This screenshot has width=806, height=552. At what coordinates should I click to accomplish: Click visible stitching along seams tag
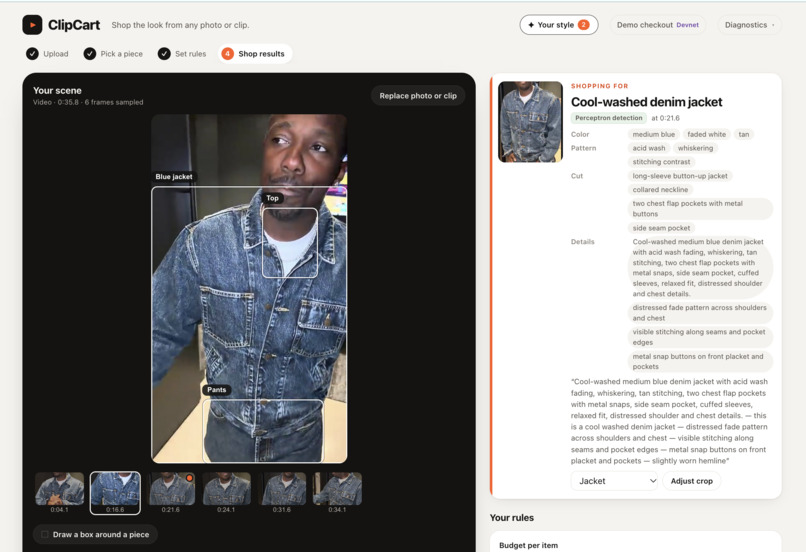pyautogui.click(x=700, y=337)
